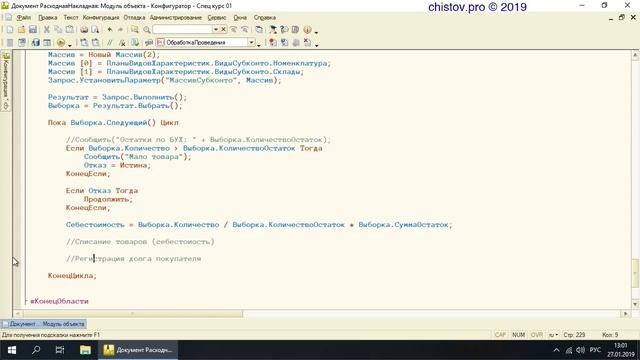Image resolution: width=640 pixels, height=360 pixels.
Task: Redo the last undone edit
Action: click(x=120, y=29)
